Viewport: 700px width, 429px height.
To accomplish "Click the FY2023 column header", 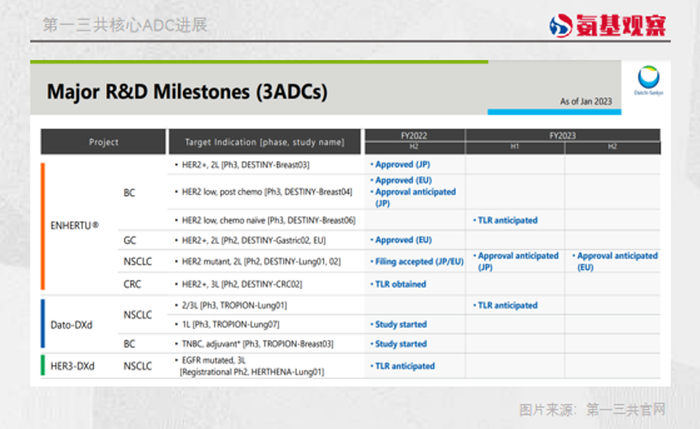I will tap(562, 135).
